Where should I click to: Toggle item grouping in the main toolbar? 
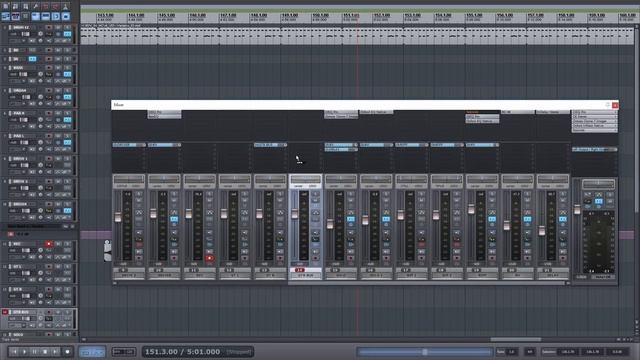[16, 16]
